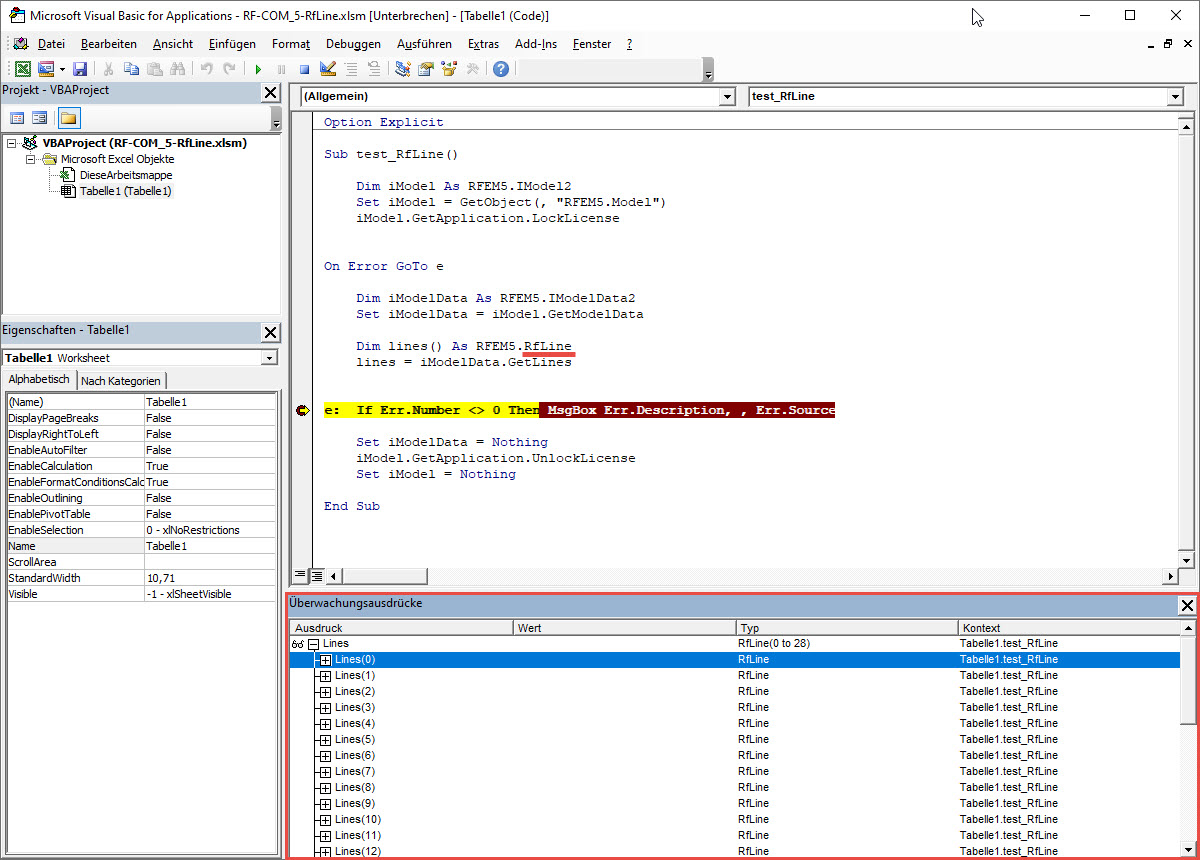
Task: Toggle Folders view in the Project Explorer
Action: click(67, 117)
